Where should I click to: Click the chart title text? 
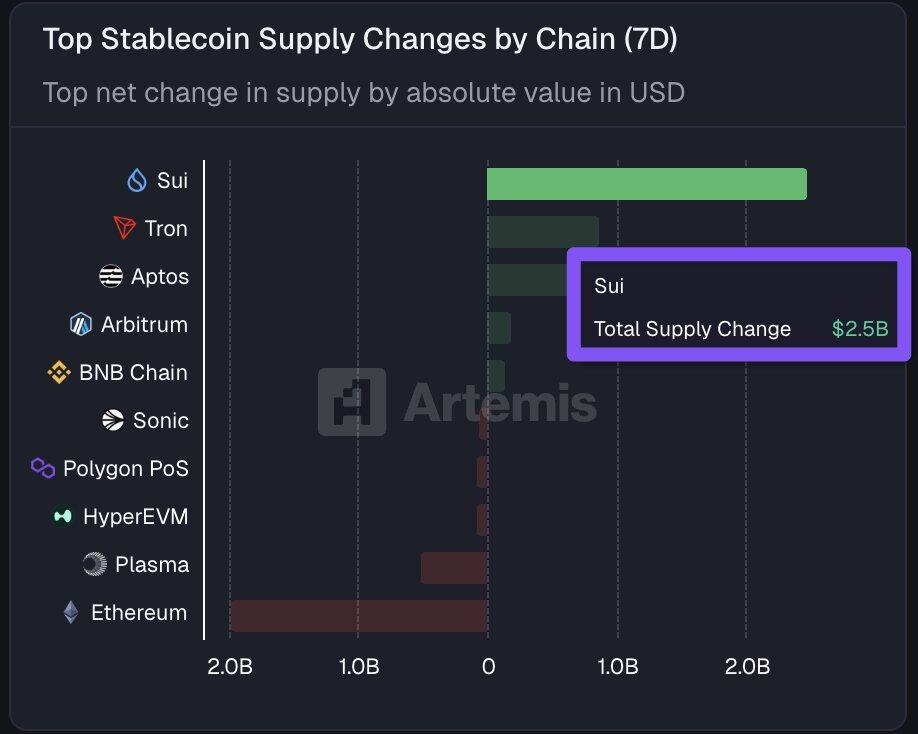coord(360,41)
